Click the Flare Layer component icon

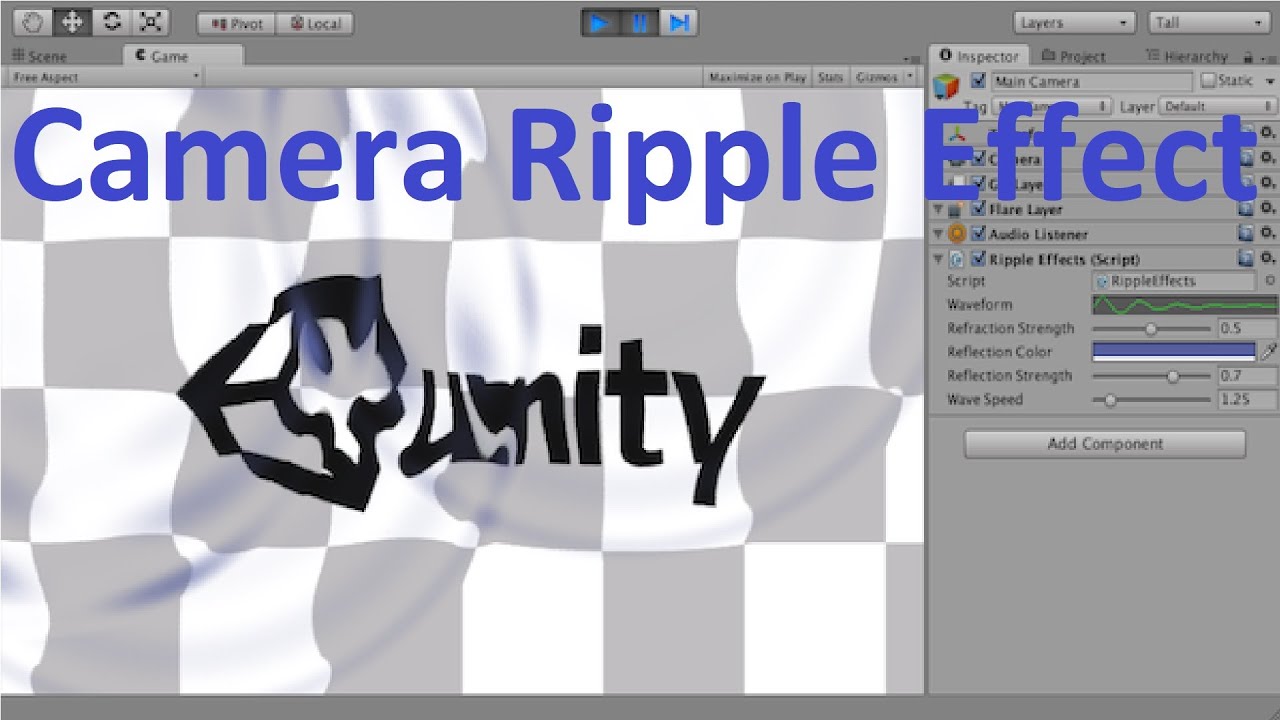(958, 209)
